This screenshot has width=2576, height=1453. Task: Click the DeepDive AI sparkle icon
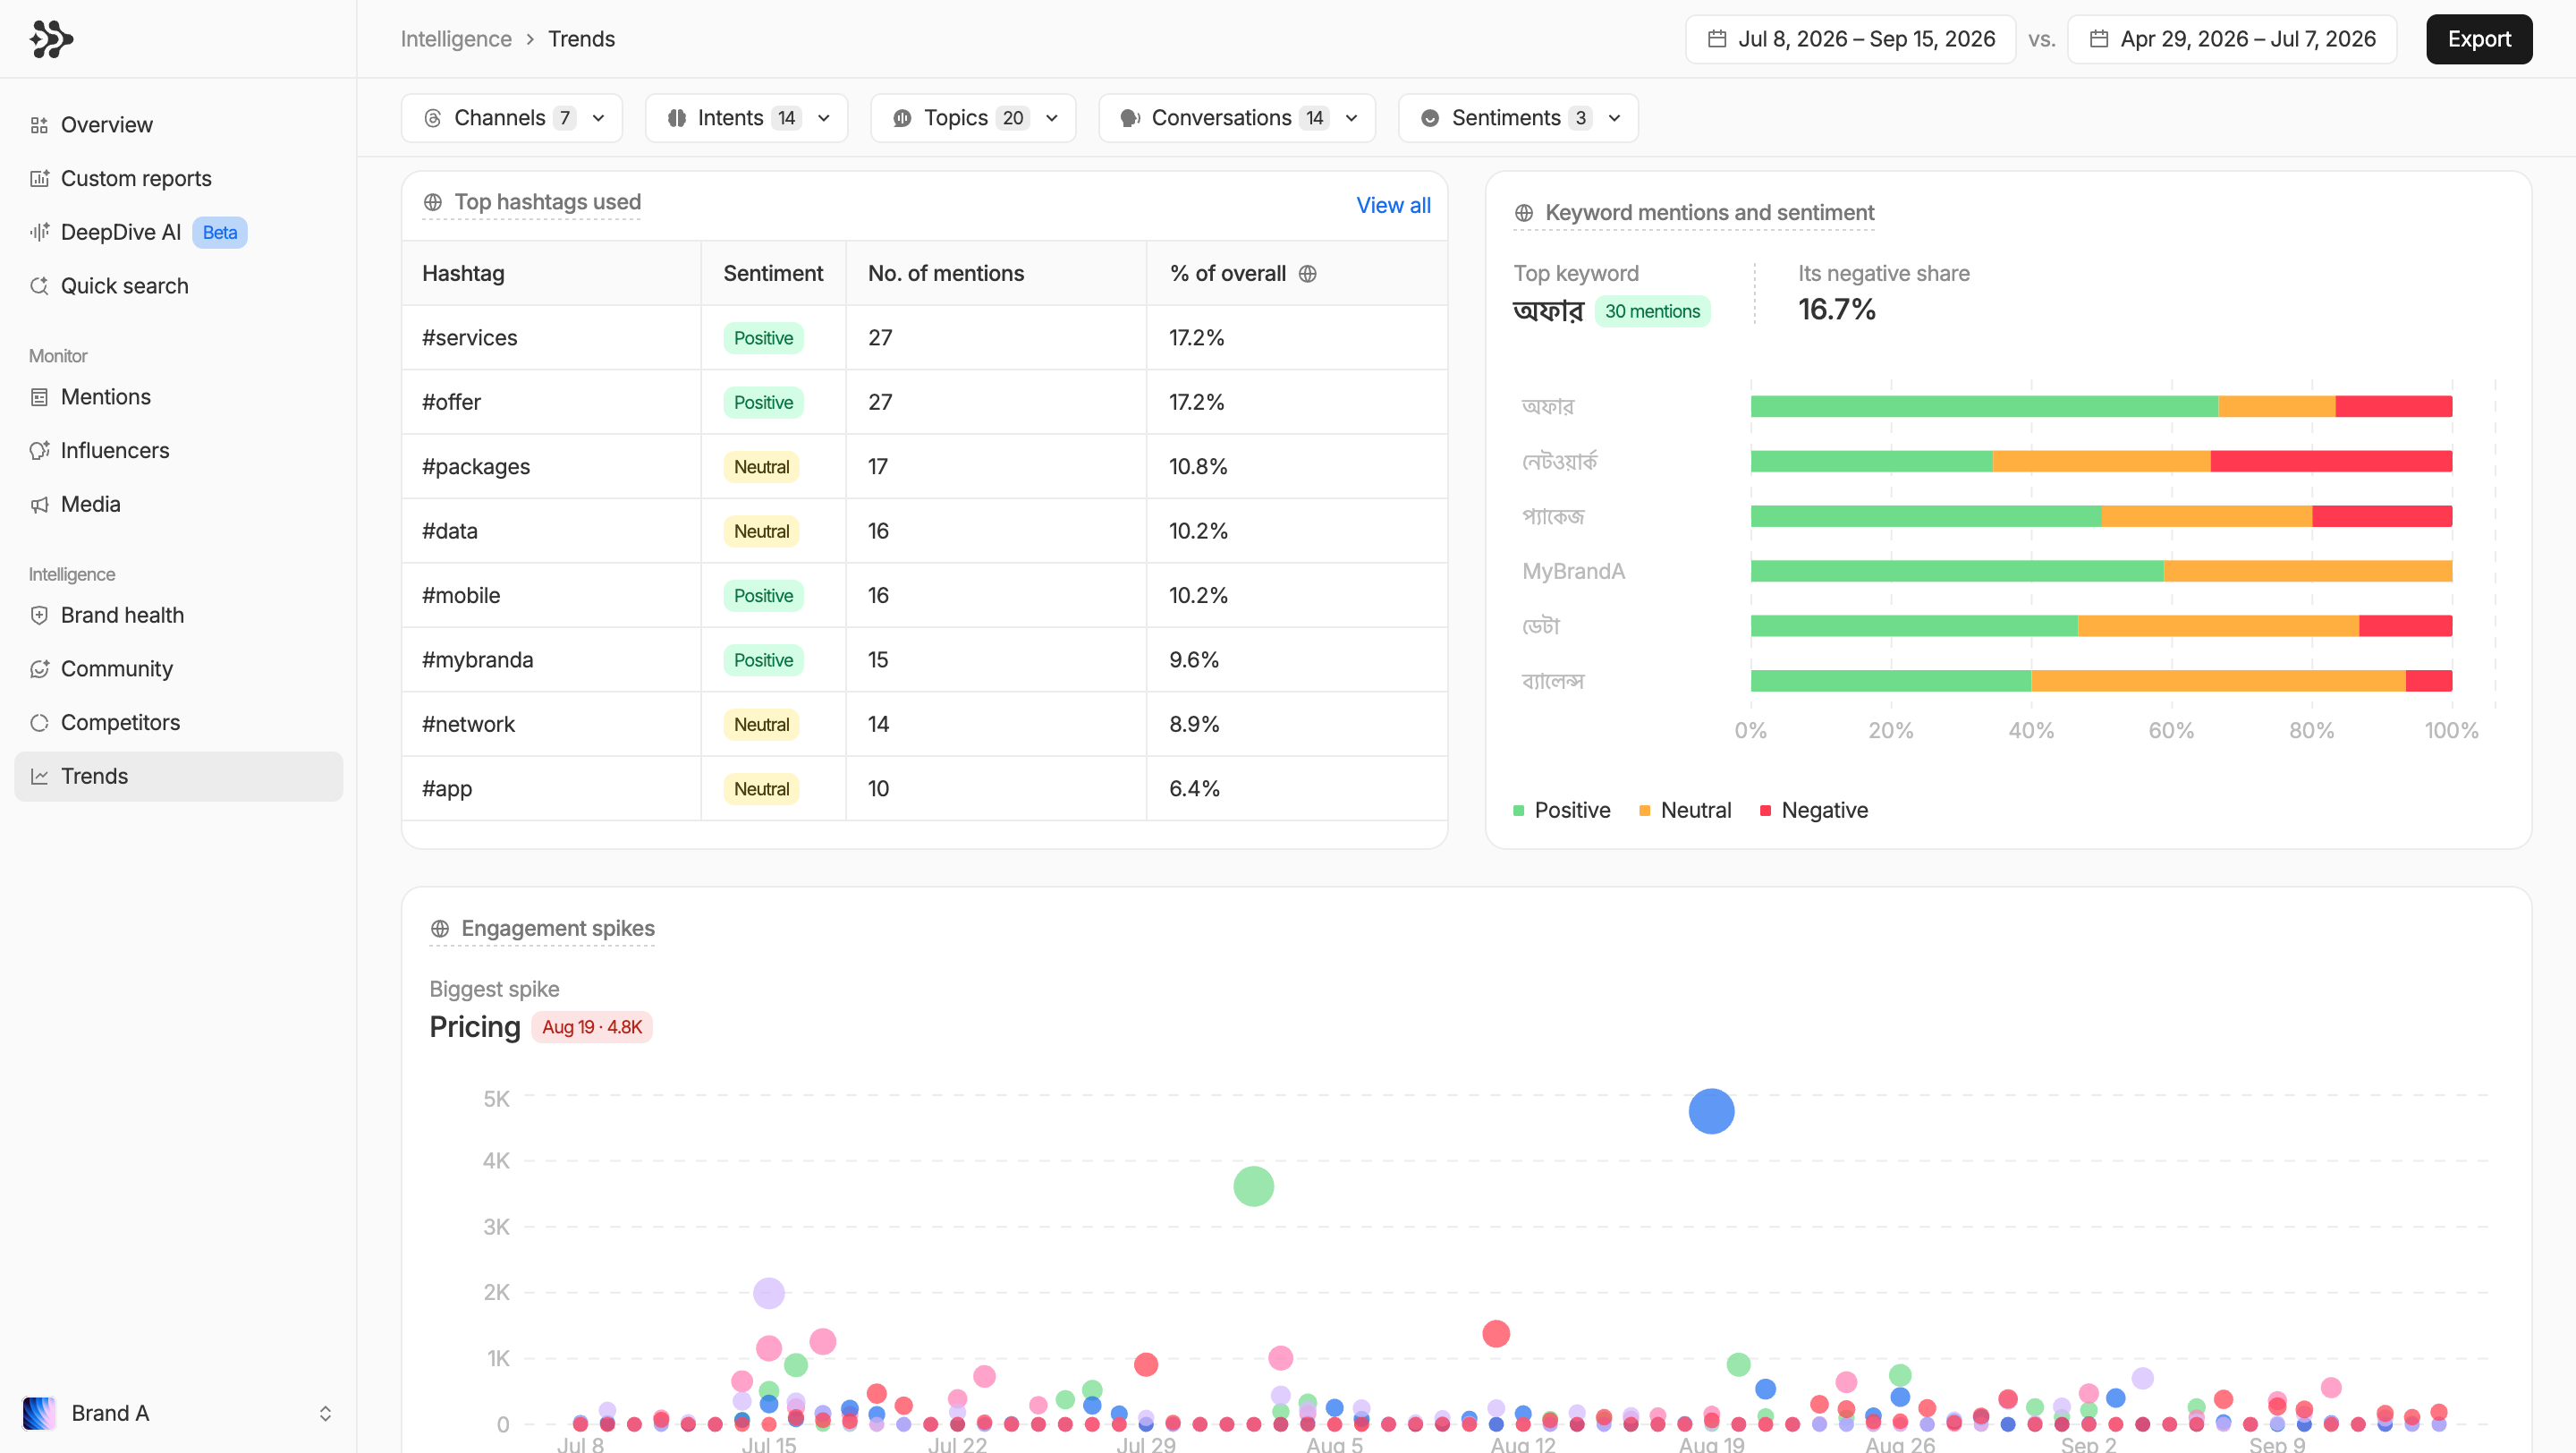39,232
